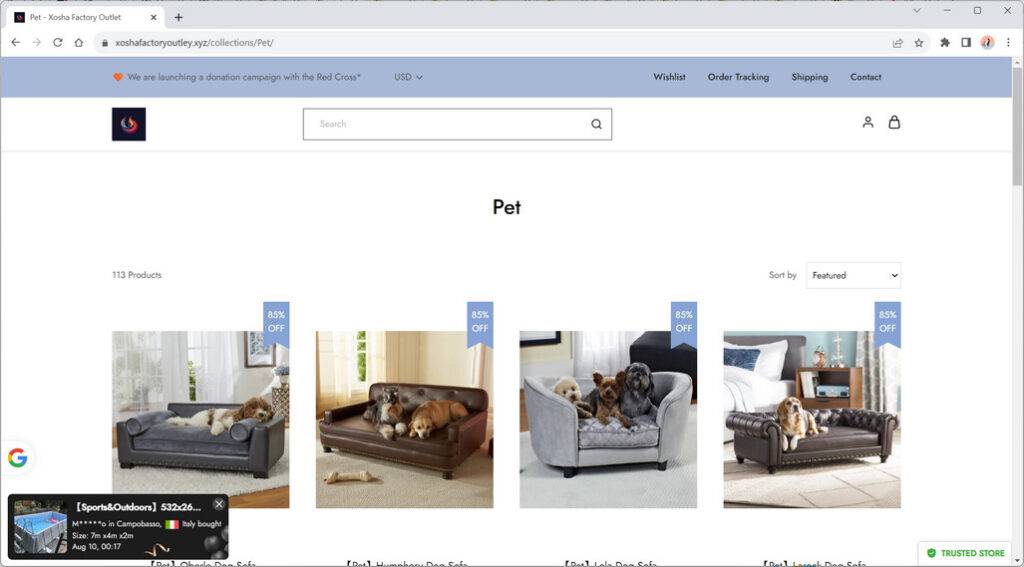The image size is (1024, 567).
Task: Click the Google G floating badge
Action: pyautogui.click(x=18, y=458)
